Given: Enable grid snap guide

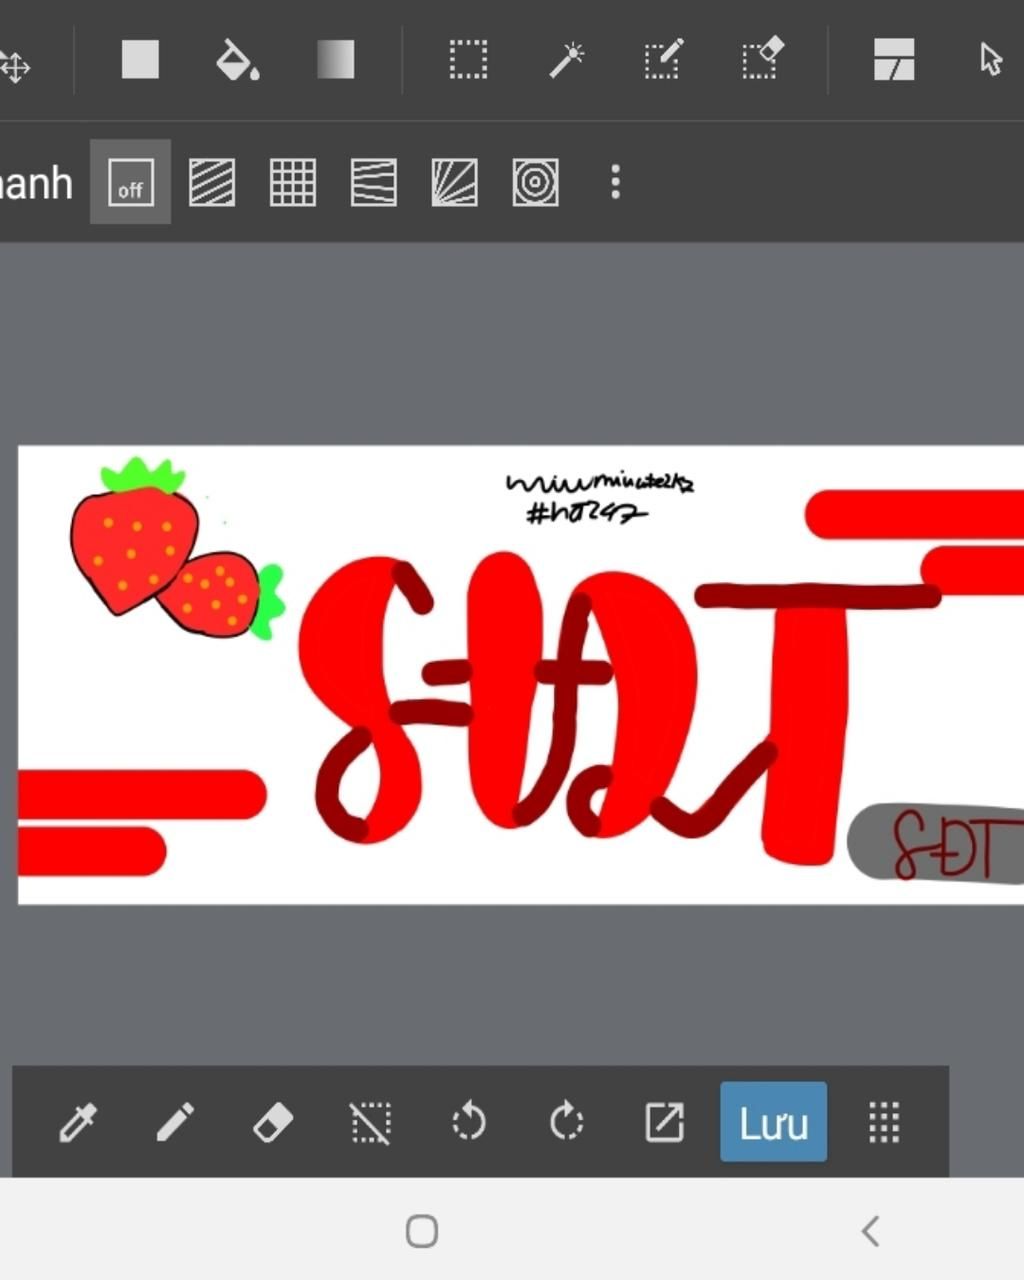Looking at the screenshot, I should point(293,182).
